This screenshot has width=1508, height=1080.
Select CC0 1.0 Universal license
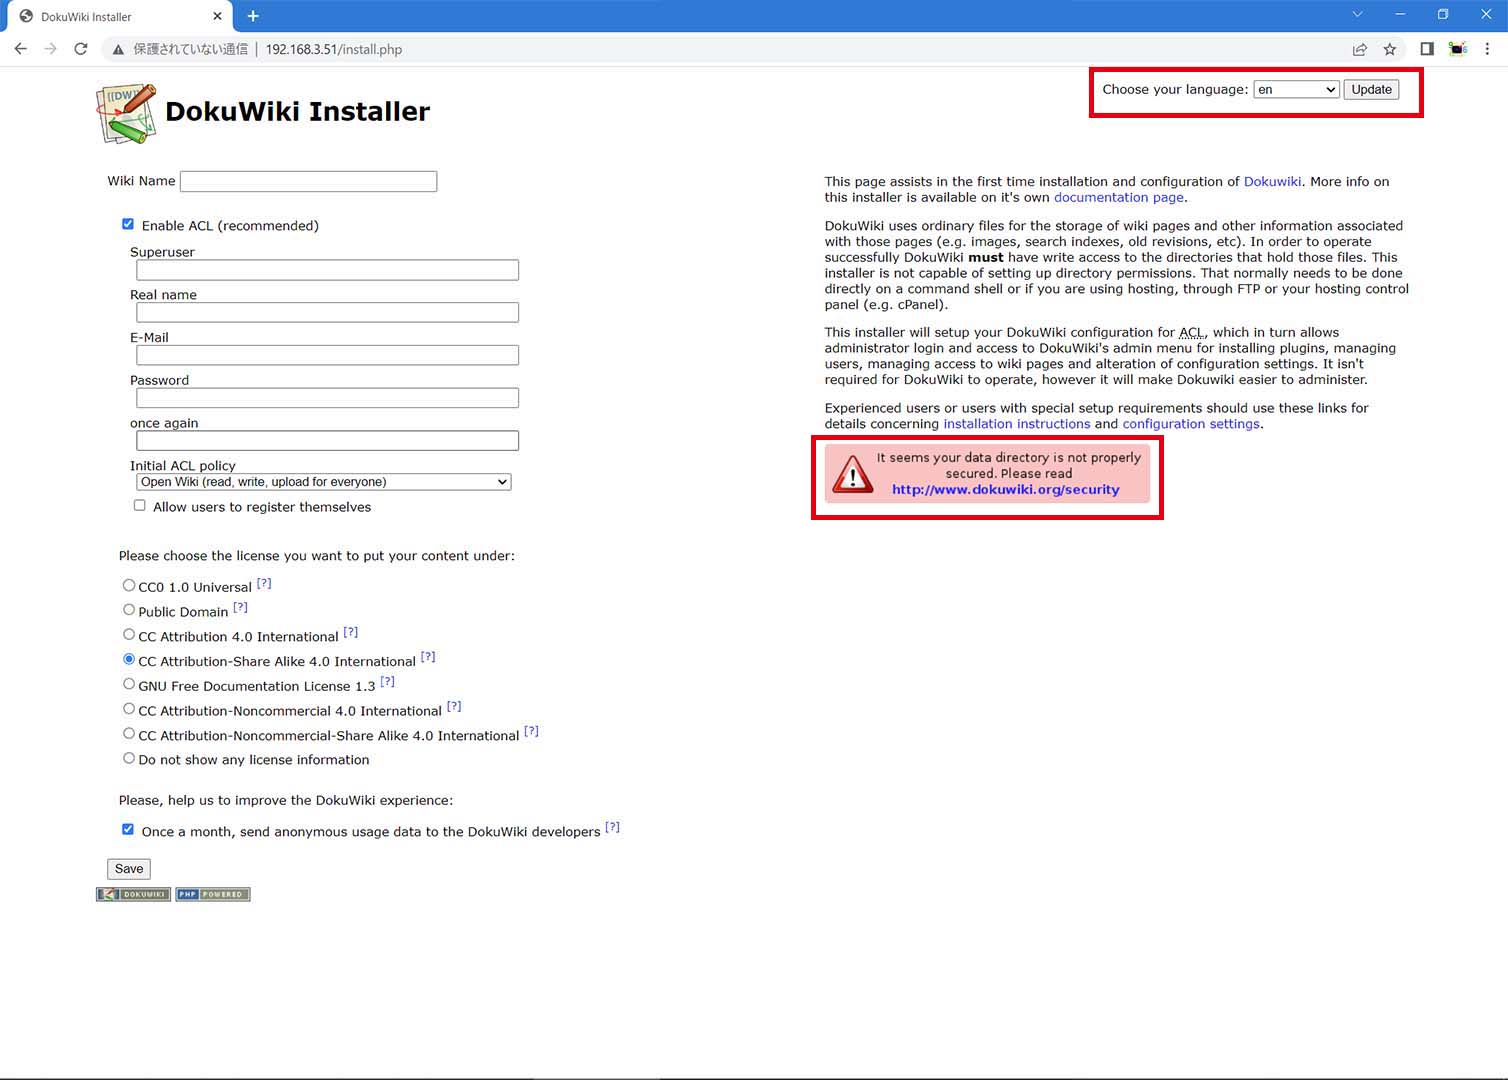point(129,585)
